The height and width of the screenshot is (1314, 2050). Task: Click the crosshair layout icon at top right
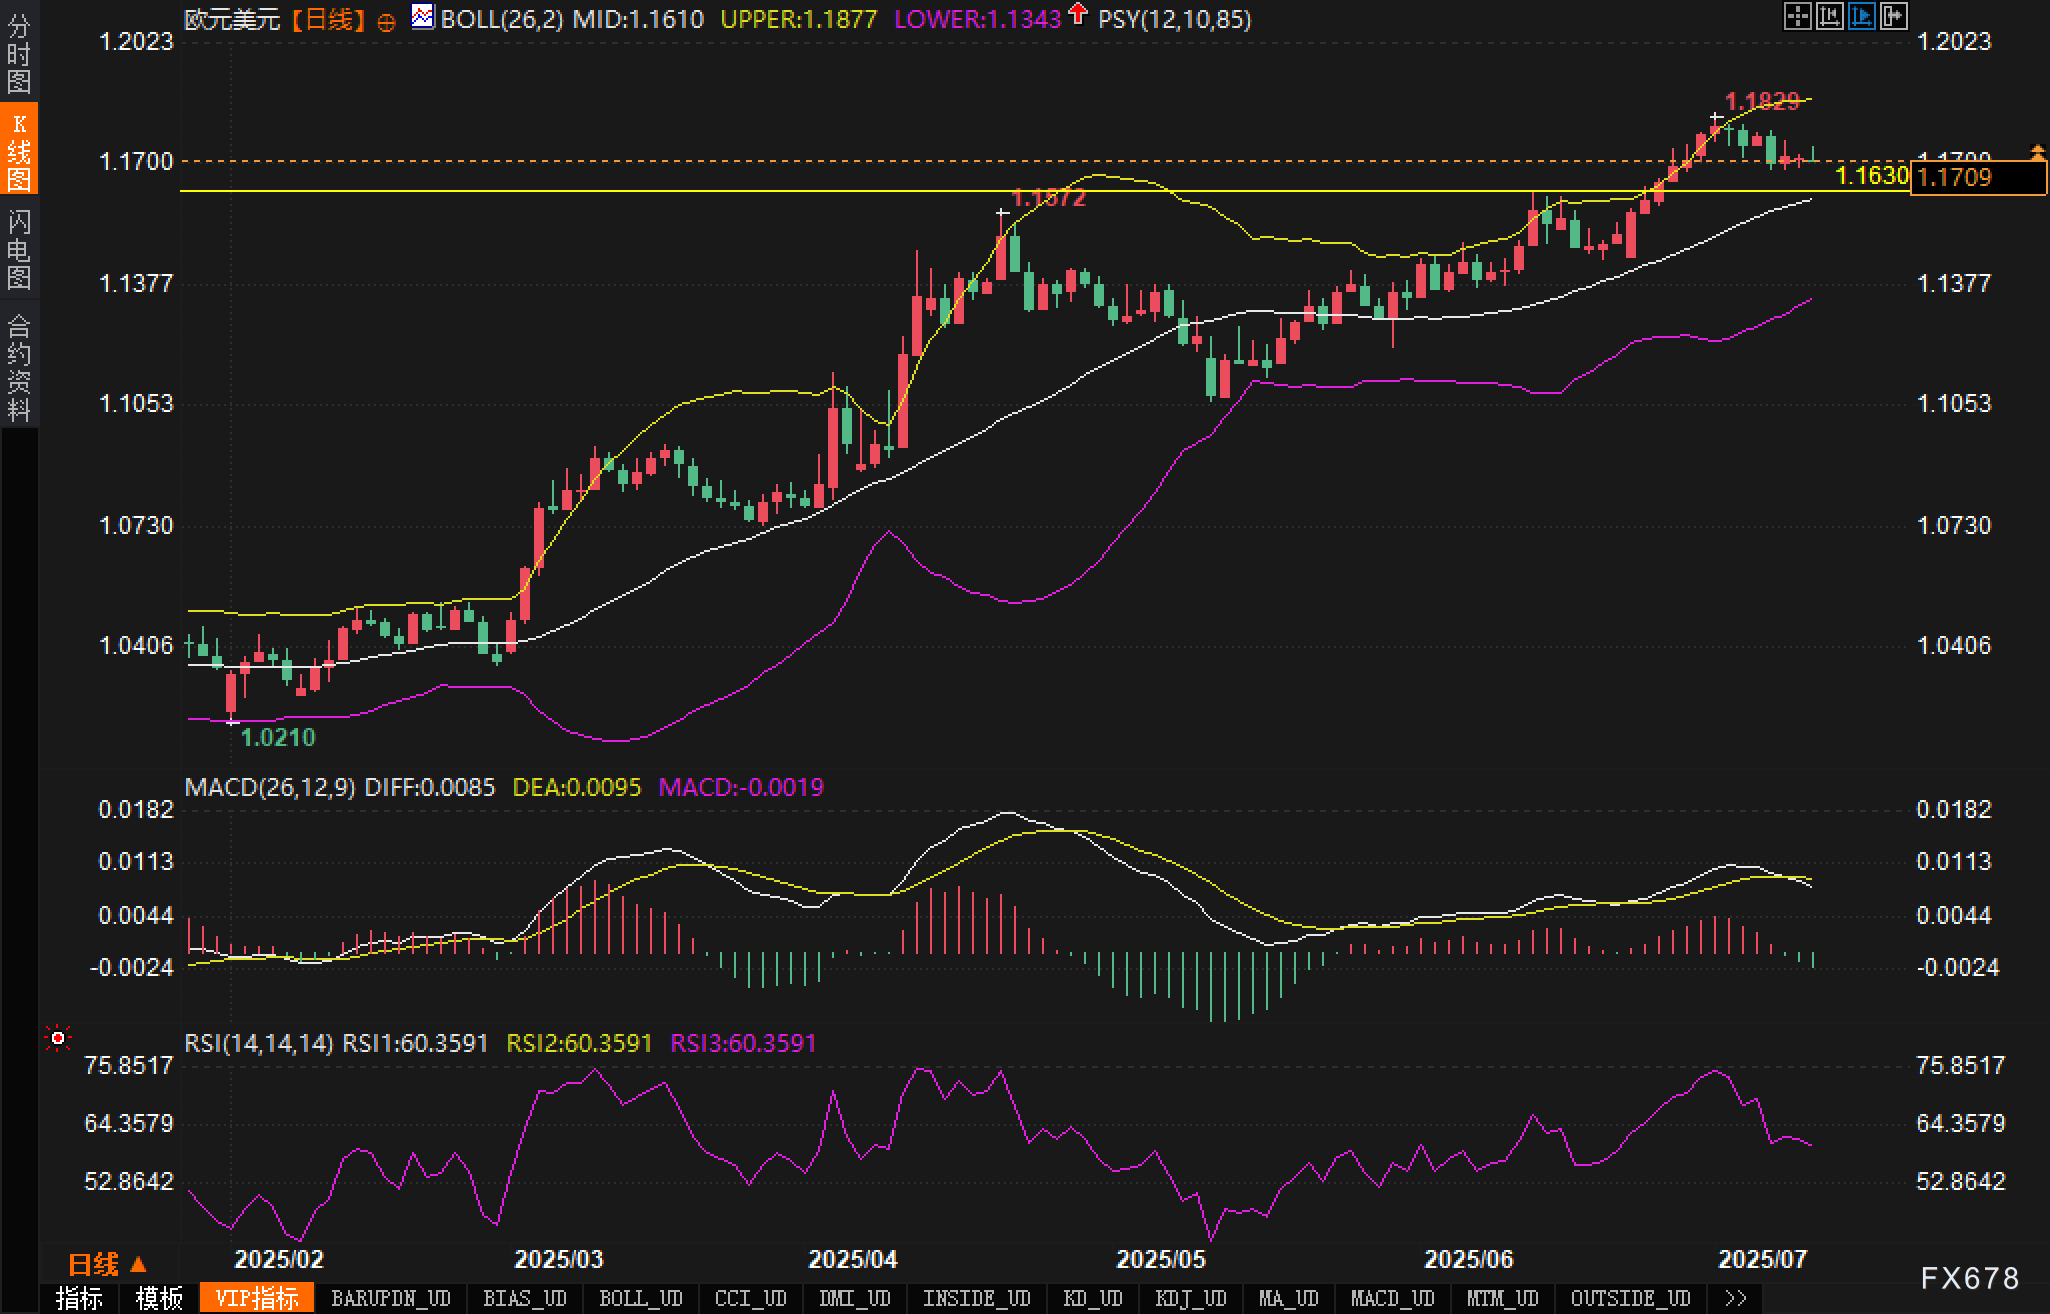[x=1797, y=16]
